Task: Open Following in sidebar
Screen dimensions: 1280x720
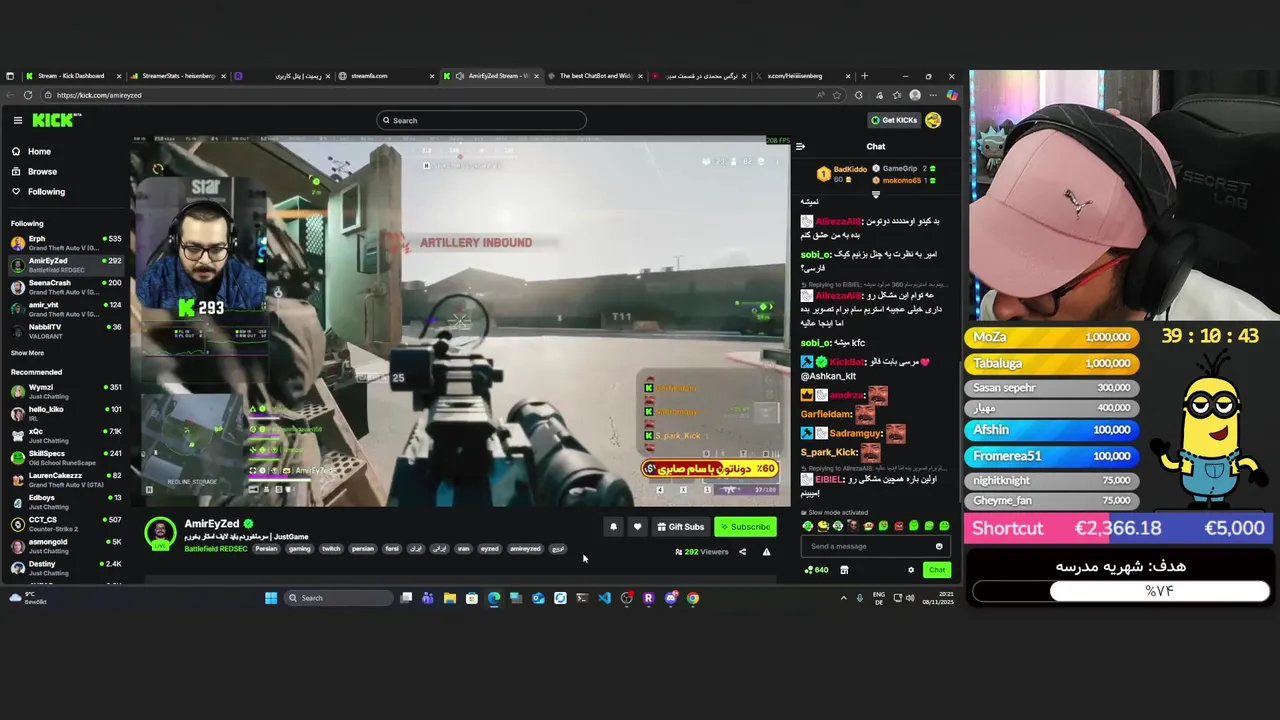Action: tap(46, 191)
